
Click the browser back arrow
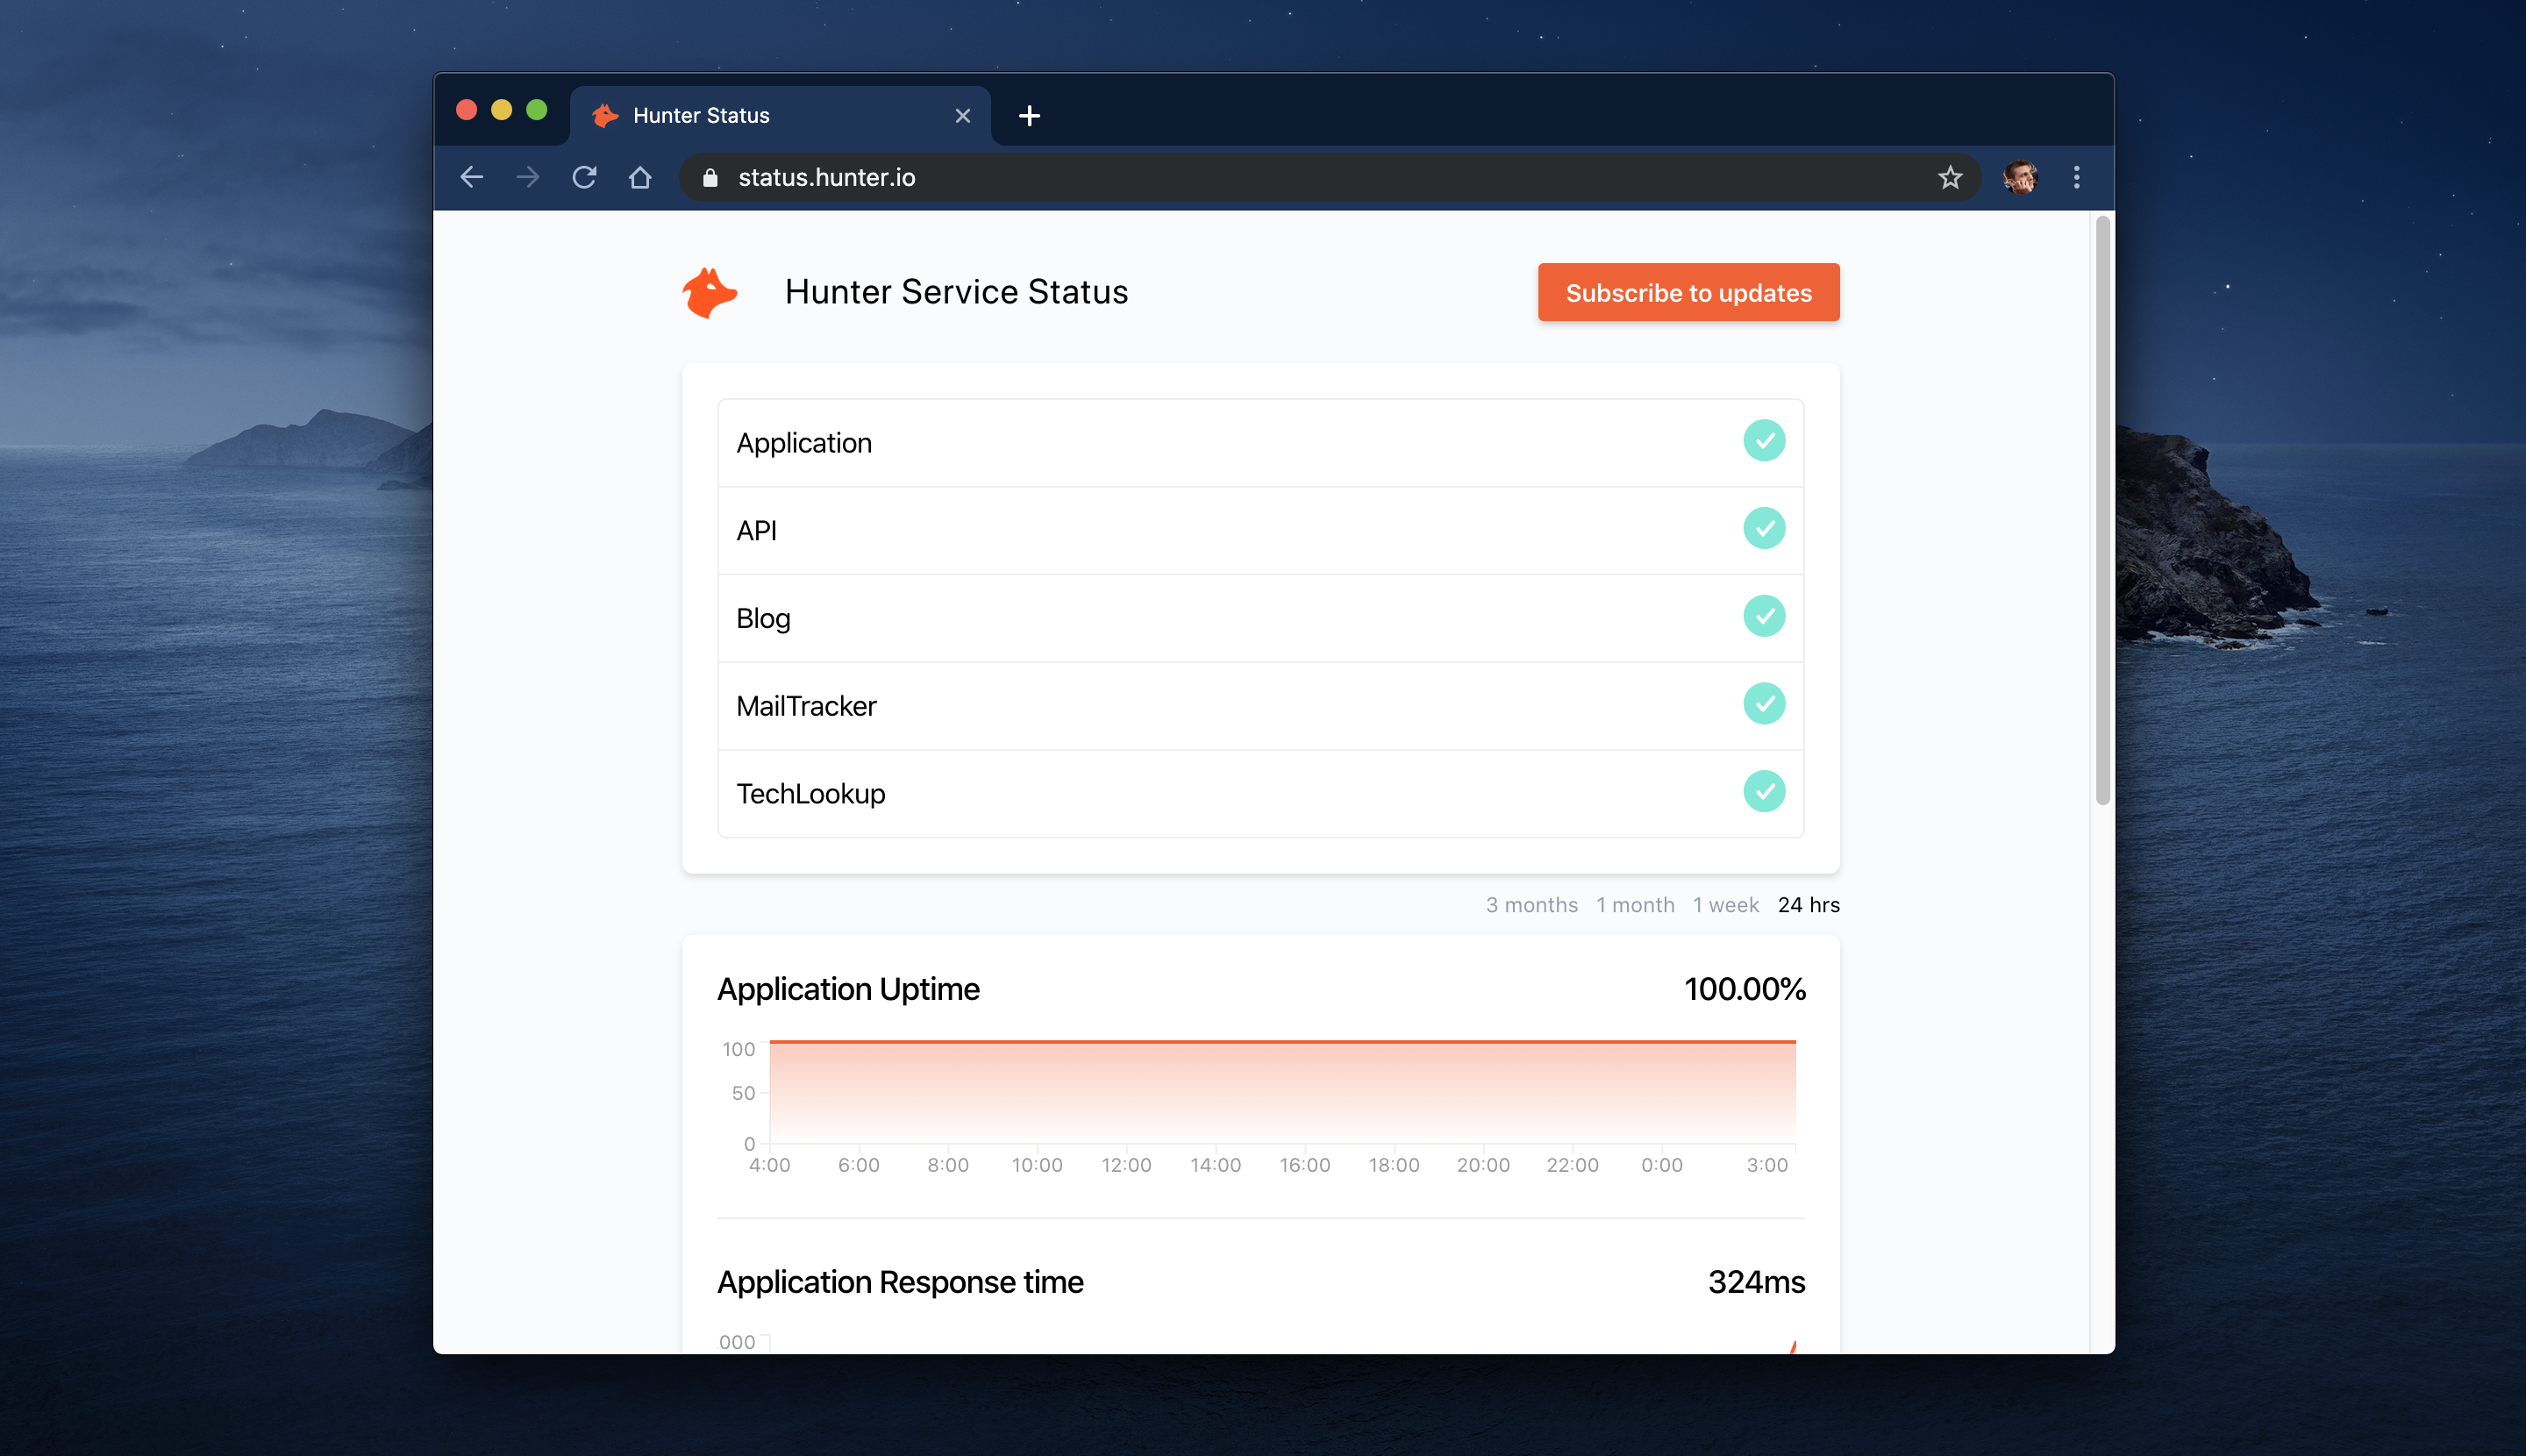tap(472, 177)
